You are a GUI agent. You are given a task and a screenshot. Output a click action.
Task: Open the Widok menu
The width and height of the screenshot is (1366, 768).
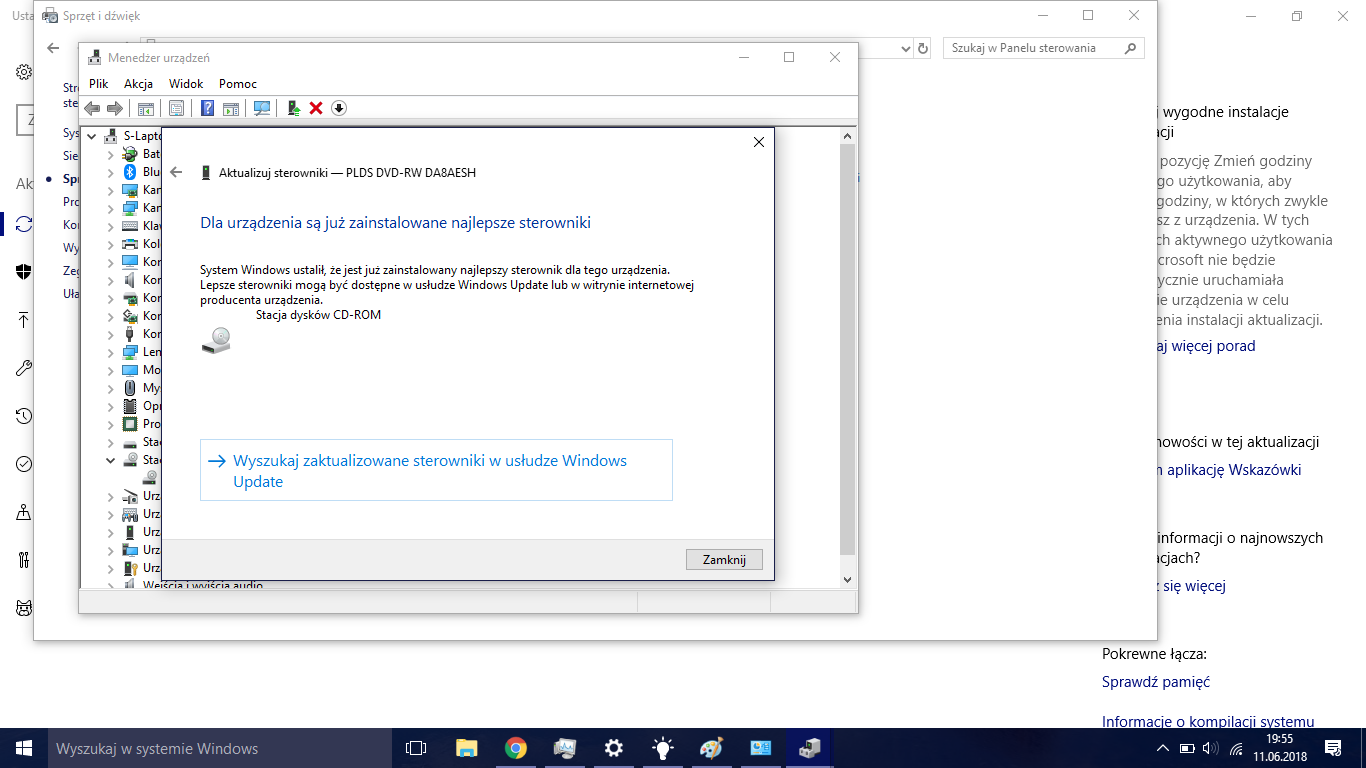186,84
